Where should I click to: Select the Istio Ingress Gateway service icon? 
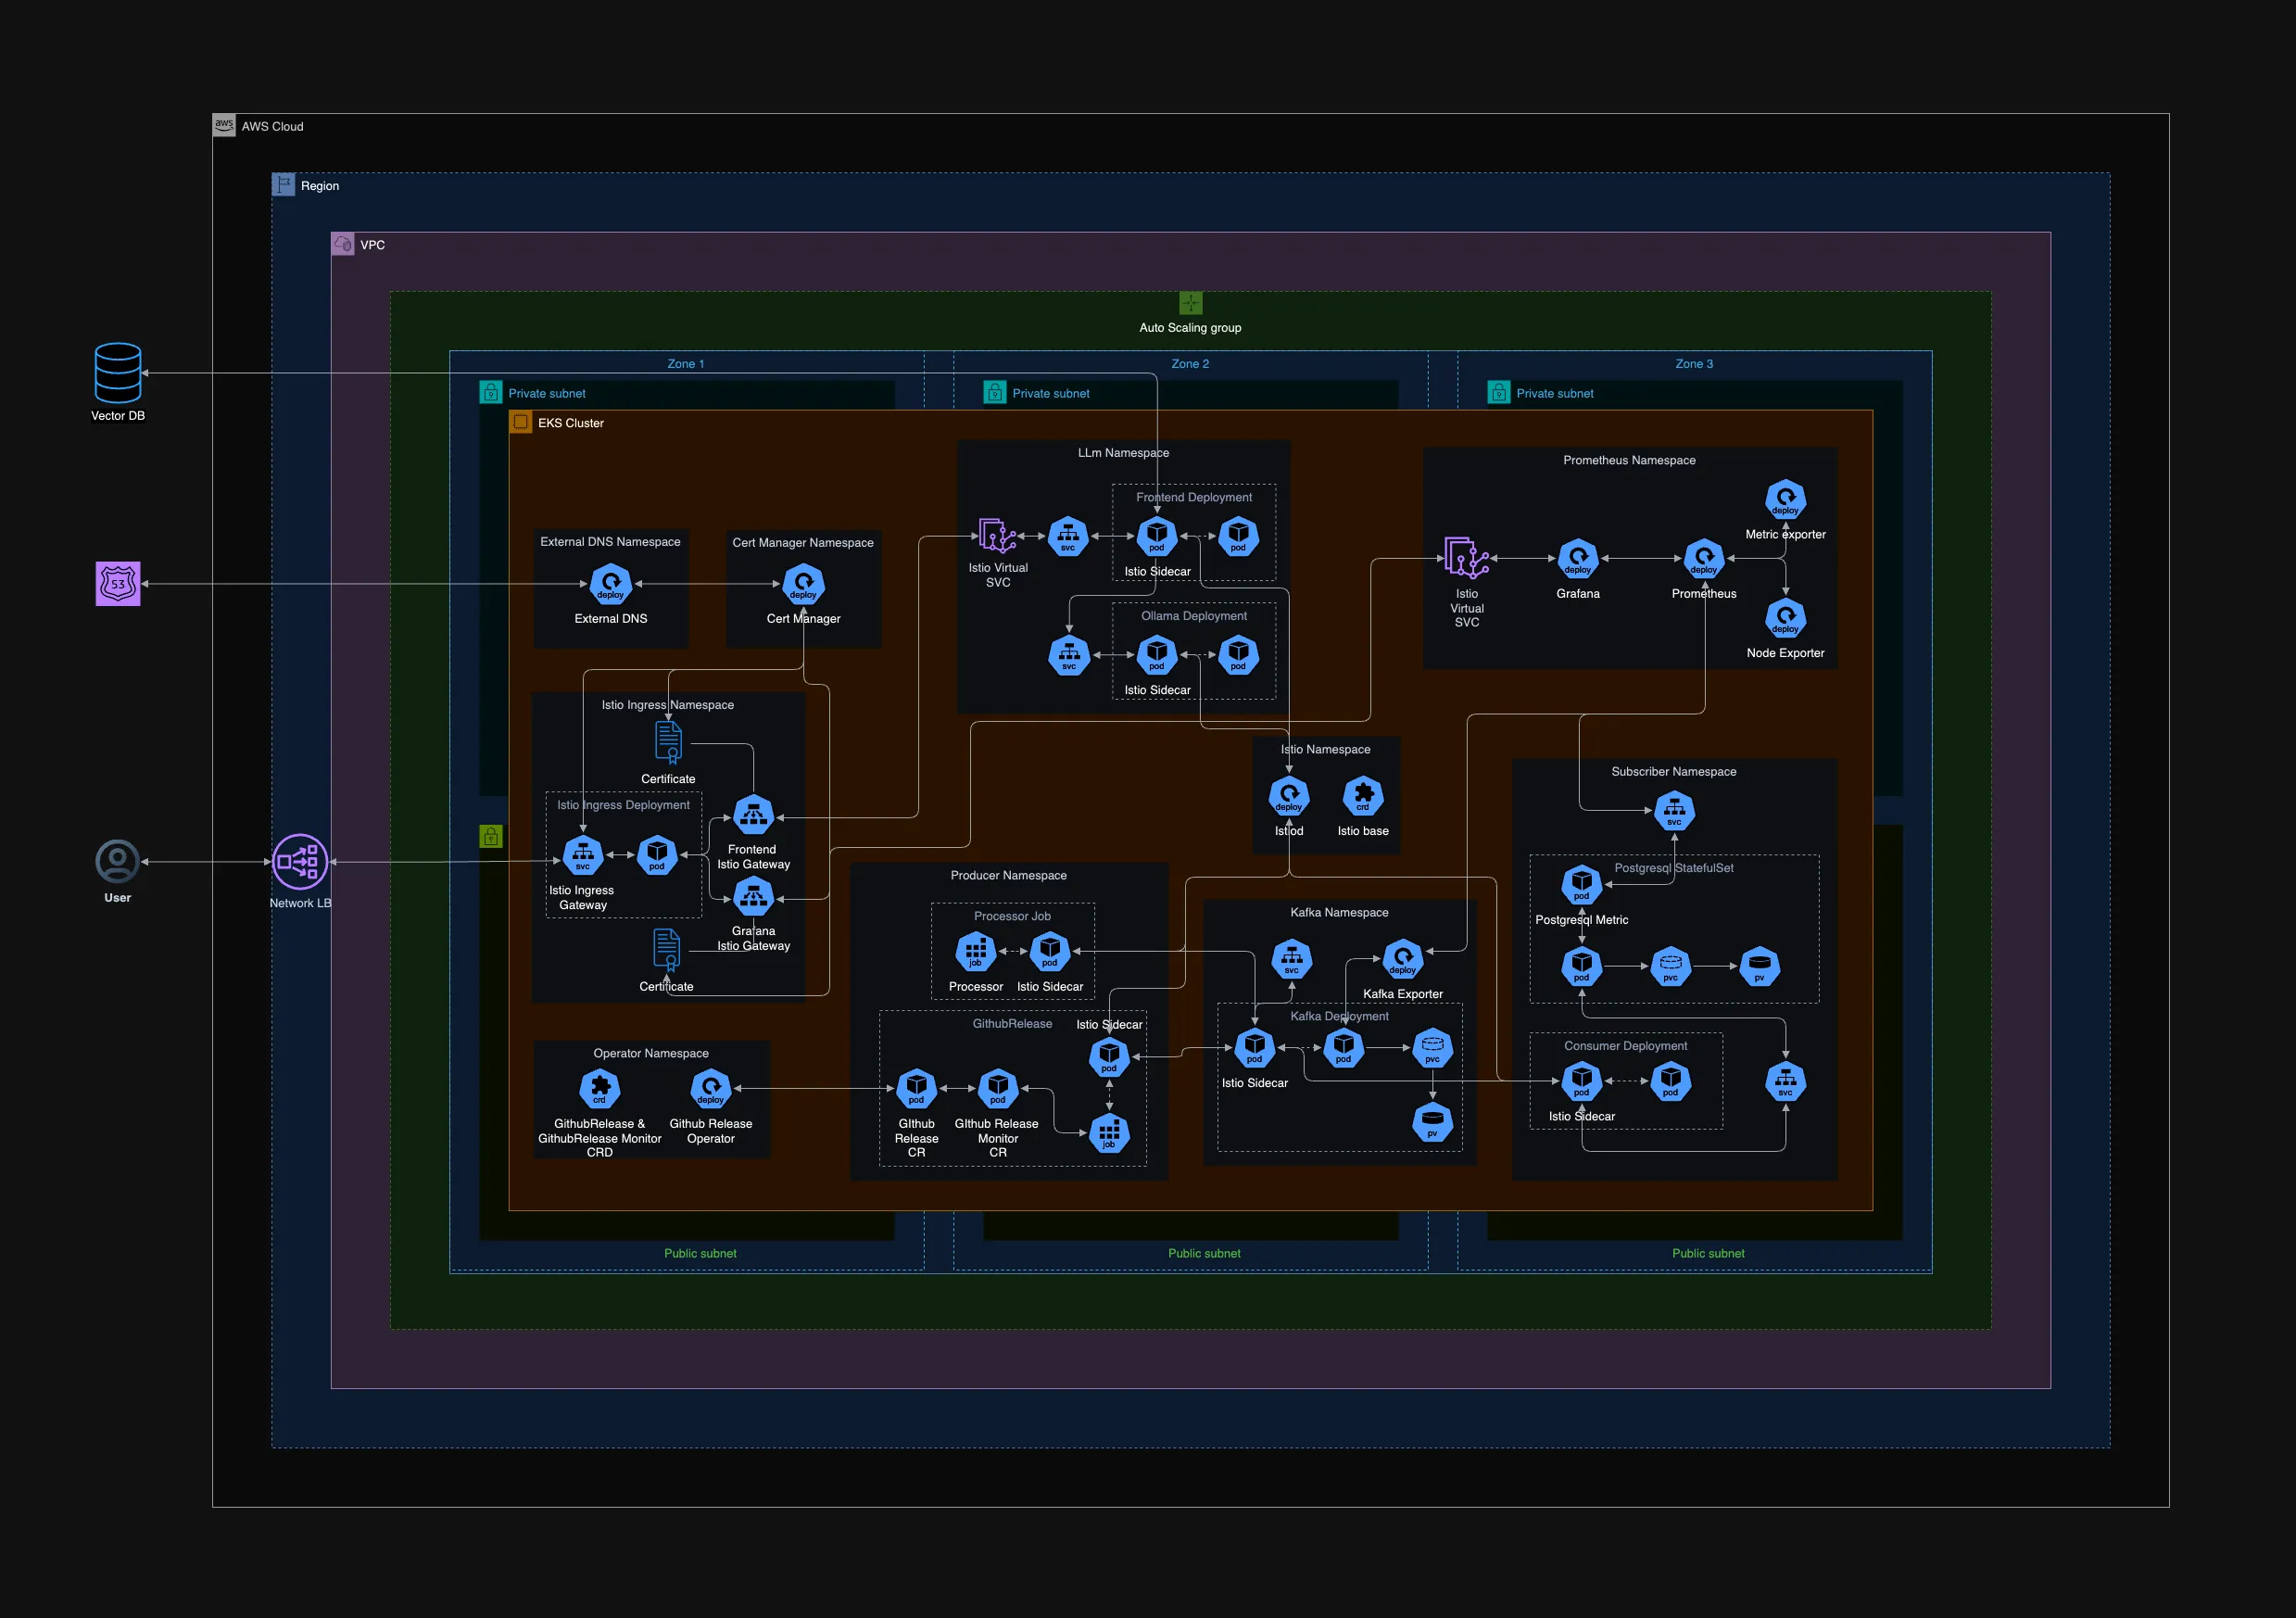[583, 856]
